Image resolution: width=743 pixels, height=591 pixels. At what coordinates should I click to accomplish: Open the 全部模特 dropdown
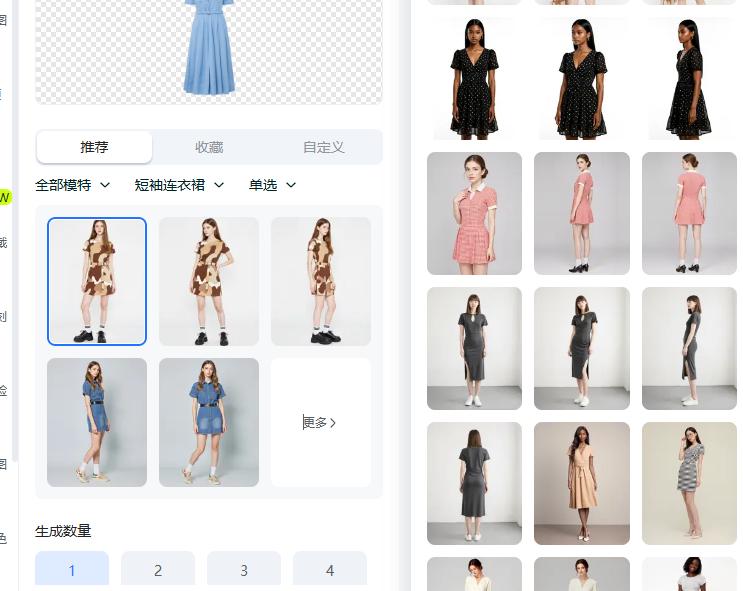tap(72, 185)
